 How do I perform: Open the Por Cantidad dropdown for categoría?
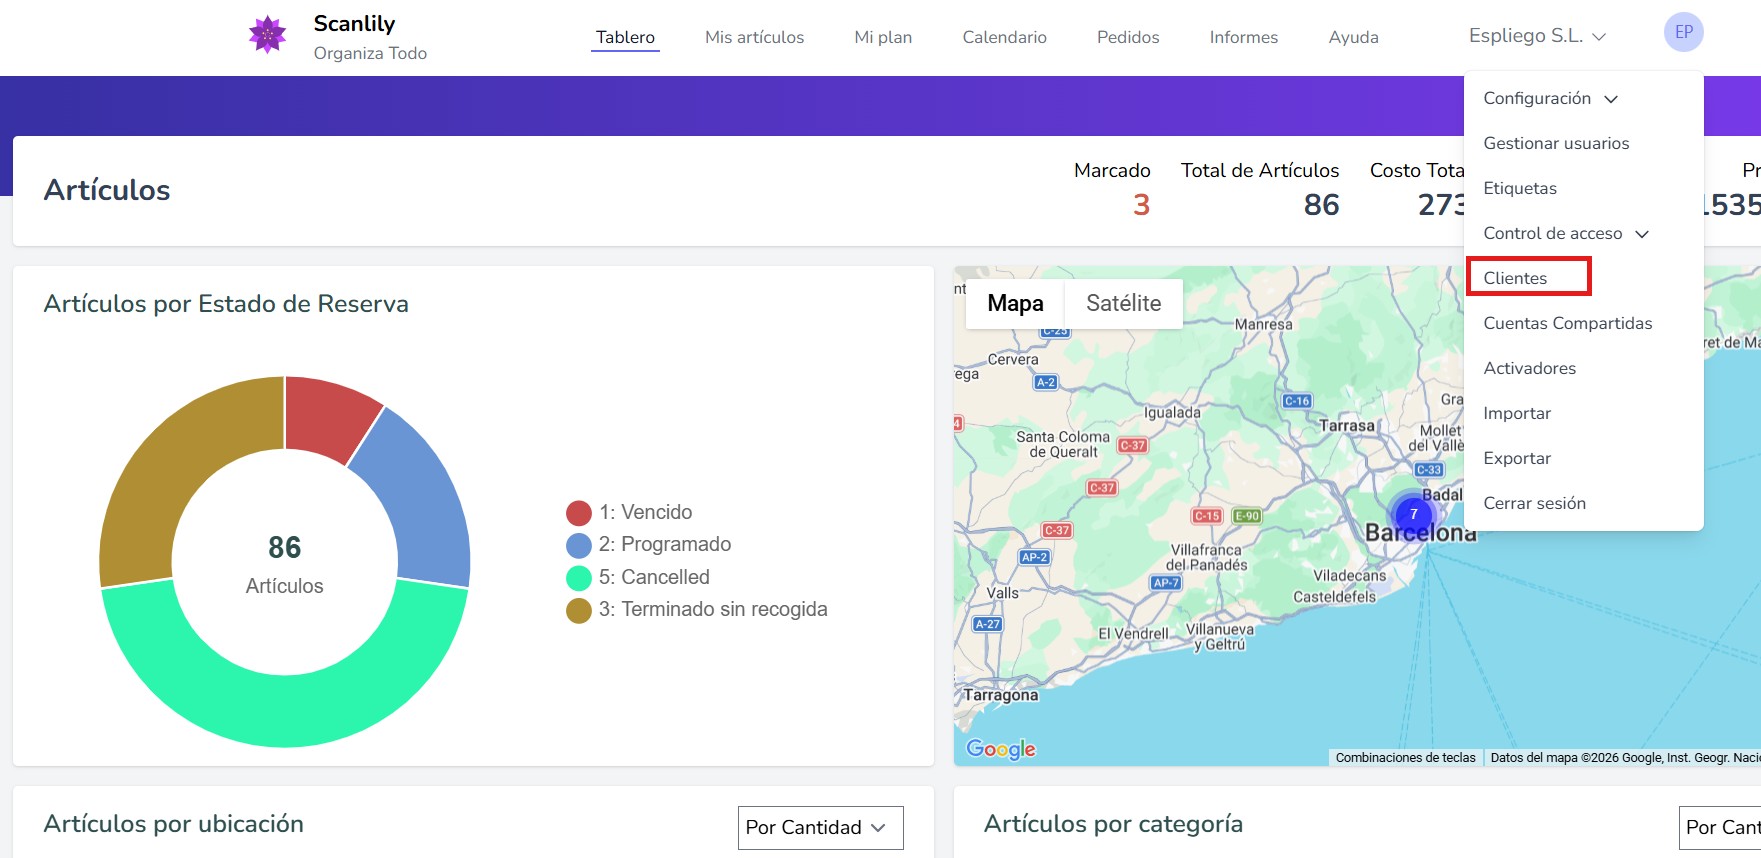pos(1720,827)
